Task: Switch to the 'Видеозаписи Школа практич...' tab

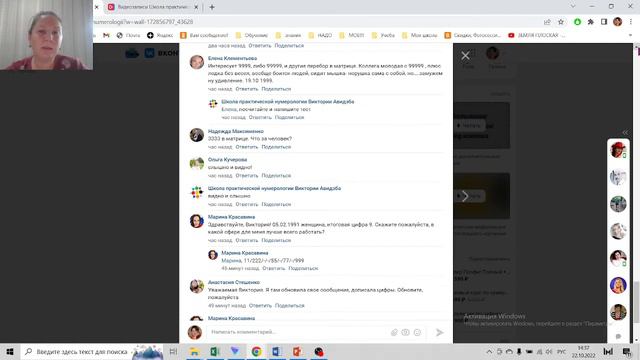Action: click(x=152, y=7)
